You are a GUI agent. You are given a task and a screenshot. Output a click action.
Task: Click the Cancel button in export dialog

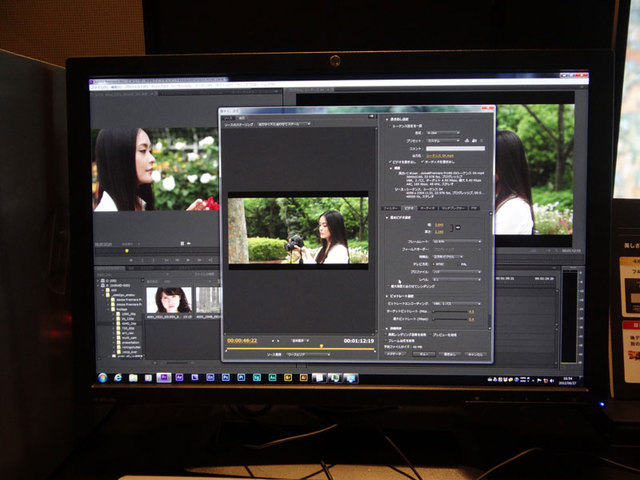pos(474,353)
